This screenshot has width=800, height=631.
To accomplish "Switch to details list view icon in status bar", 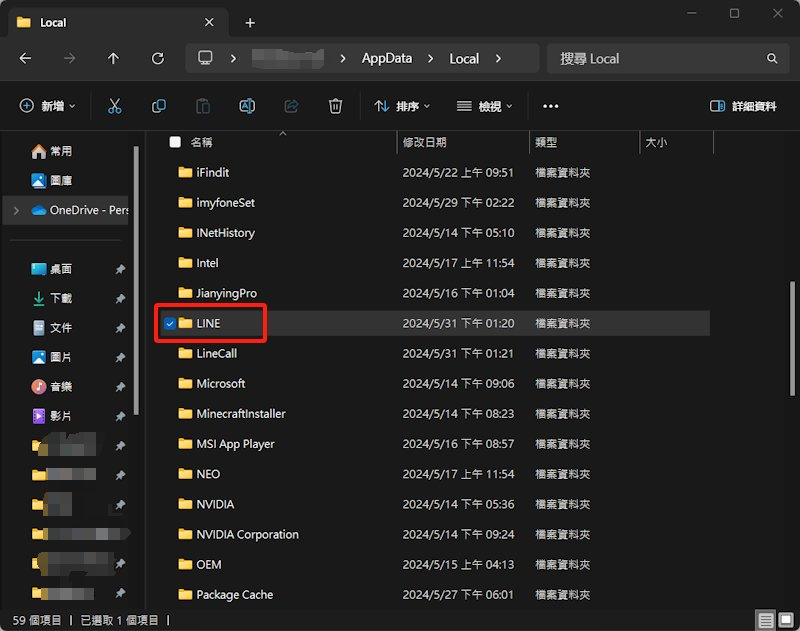I will 765,620.
